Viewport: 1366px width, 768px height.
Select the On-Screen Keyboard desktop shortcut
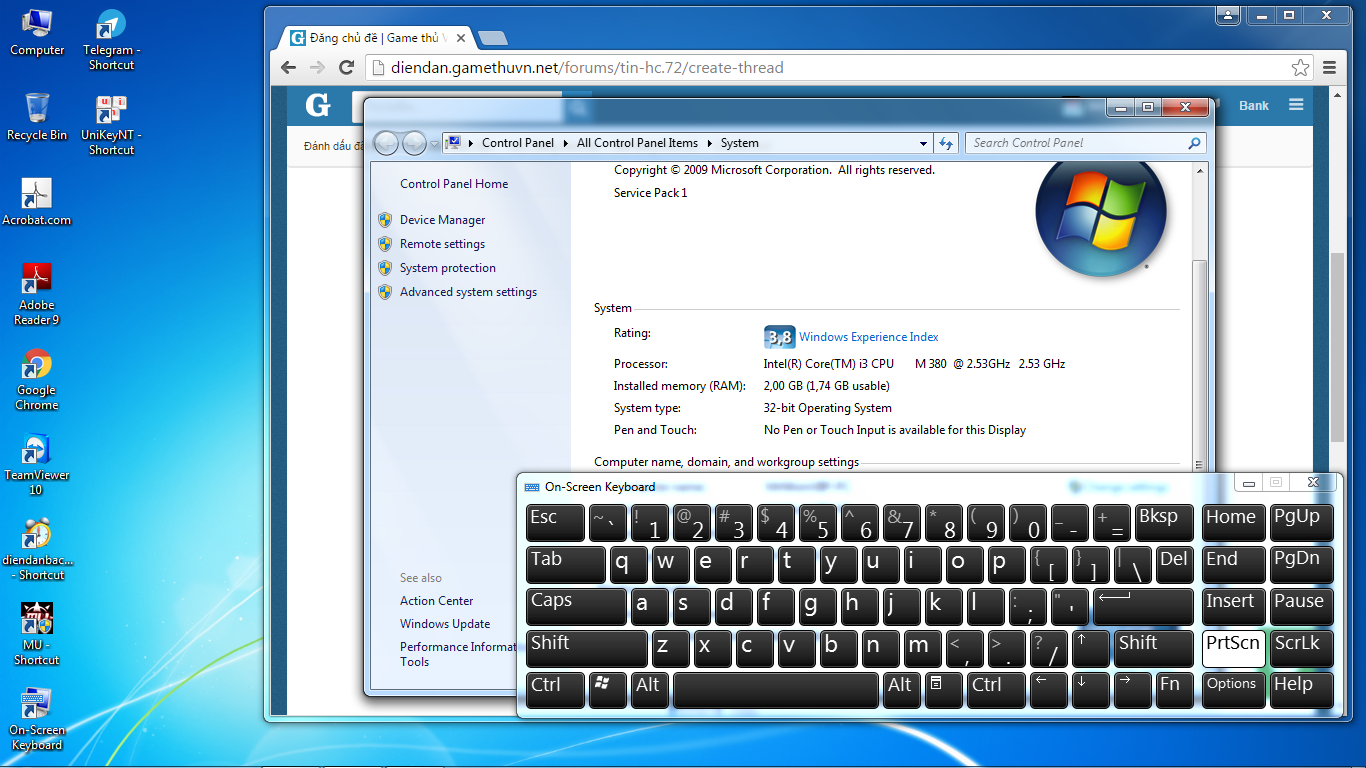37,719
